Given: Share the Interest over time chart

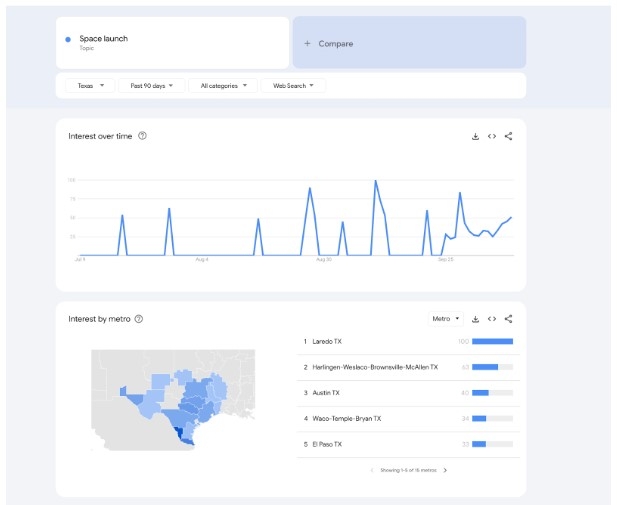Looking at the screenshot, I should point(509,136).
